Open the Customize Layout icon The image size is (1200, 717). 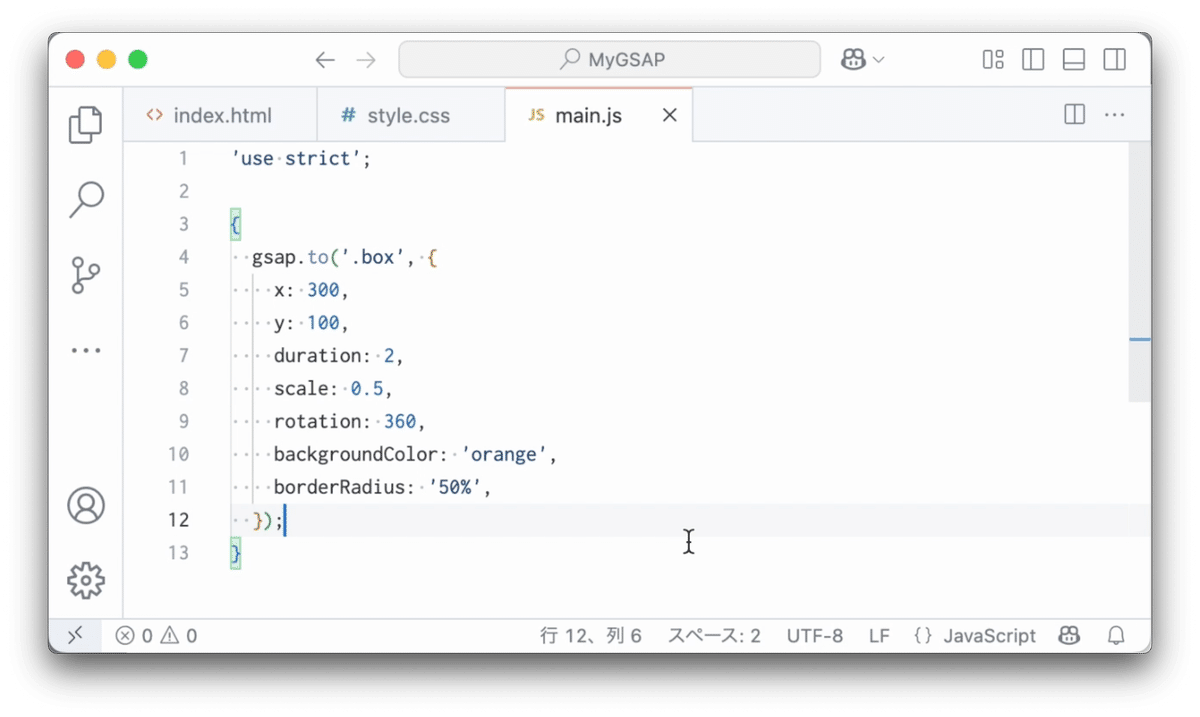(x=992, y=59)
